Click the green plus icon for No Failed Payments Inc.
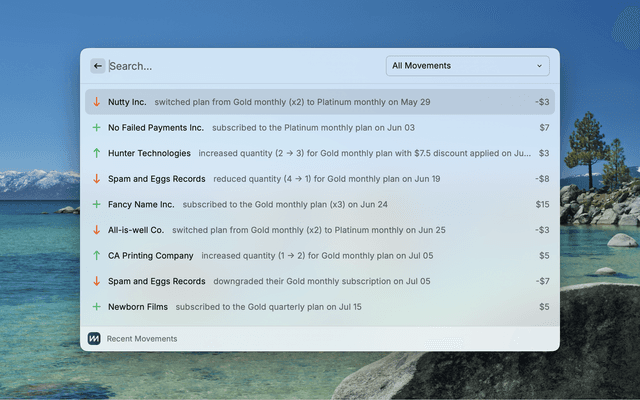 (x=97, y=128)
